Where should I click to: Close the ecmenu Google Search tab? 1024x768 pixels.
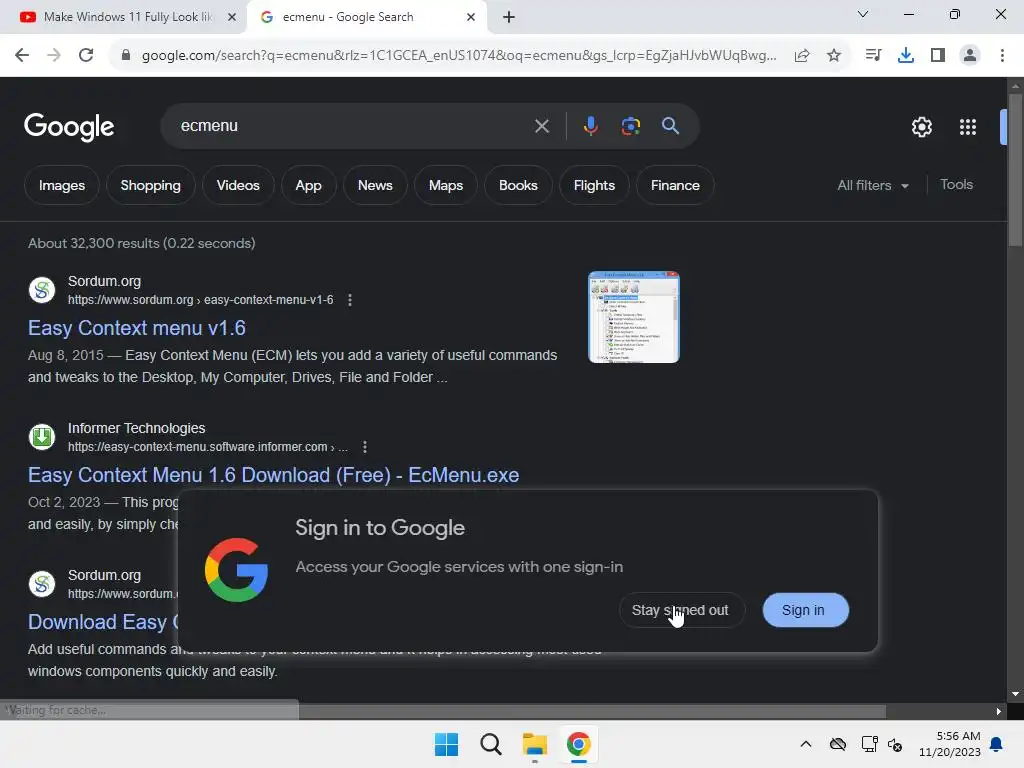(471, 17)
